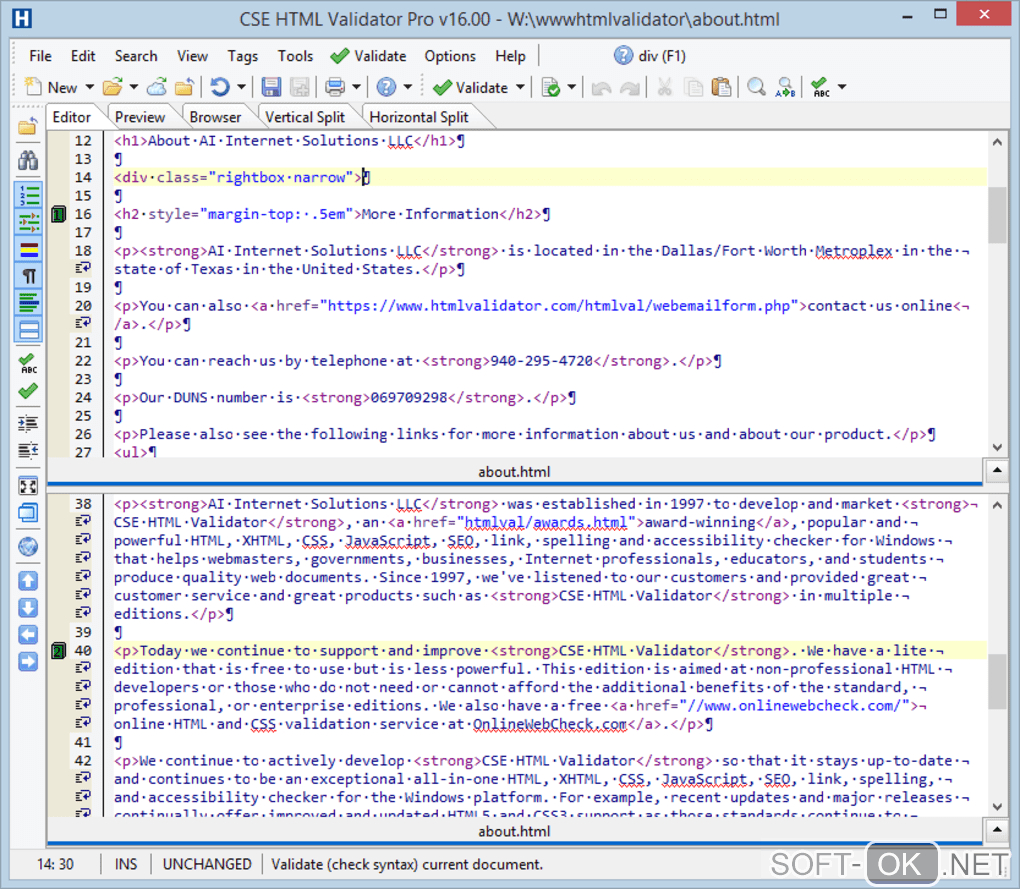Click the bookmark 2 marker on line 40
1020x889 pixels.
pyautogui.click(x=58, y=651)
